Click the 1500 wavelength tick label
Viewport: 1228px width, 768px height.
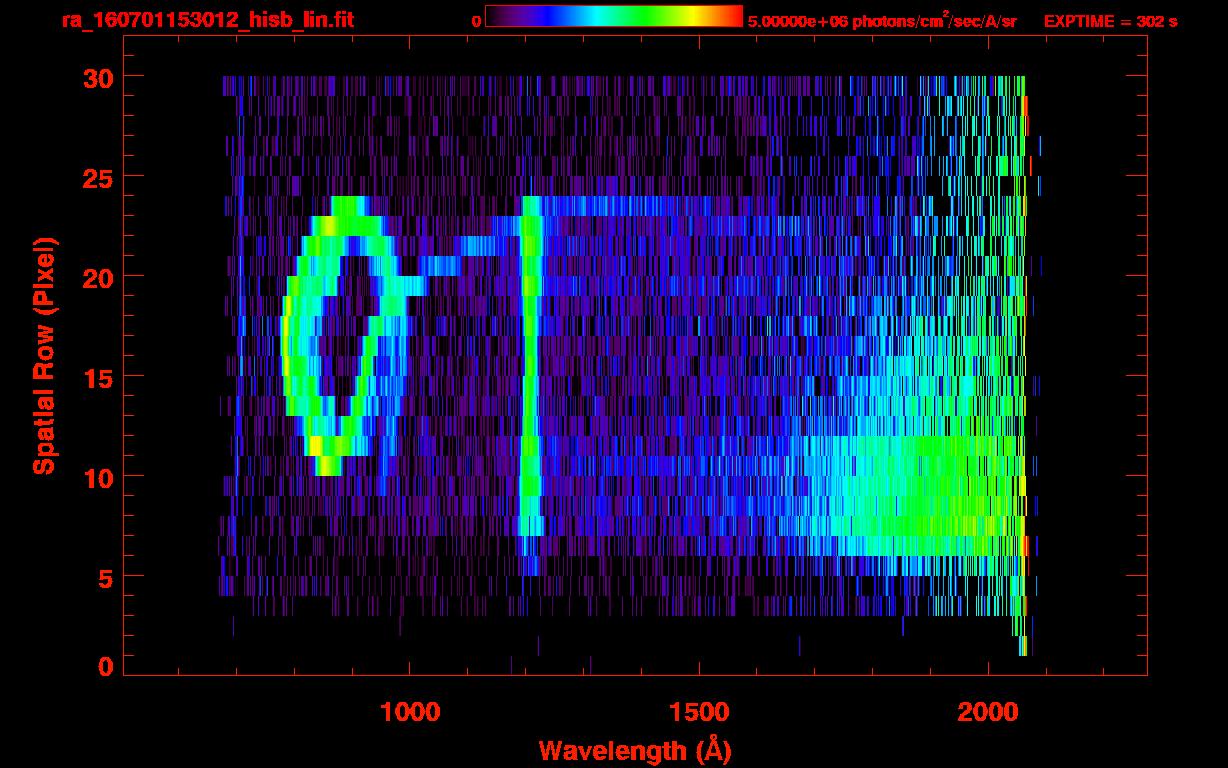[x=698, y=712]
